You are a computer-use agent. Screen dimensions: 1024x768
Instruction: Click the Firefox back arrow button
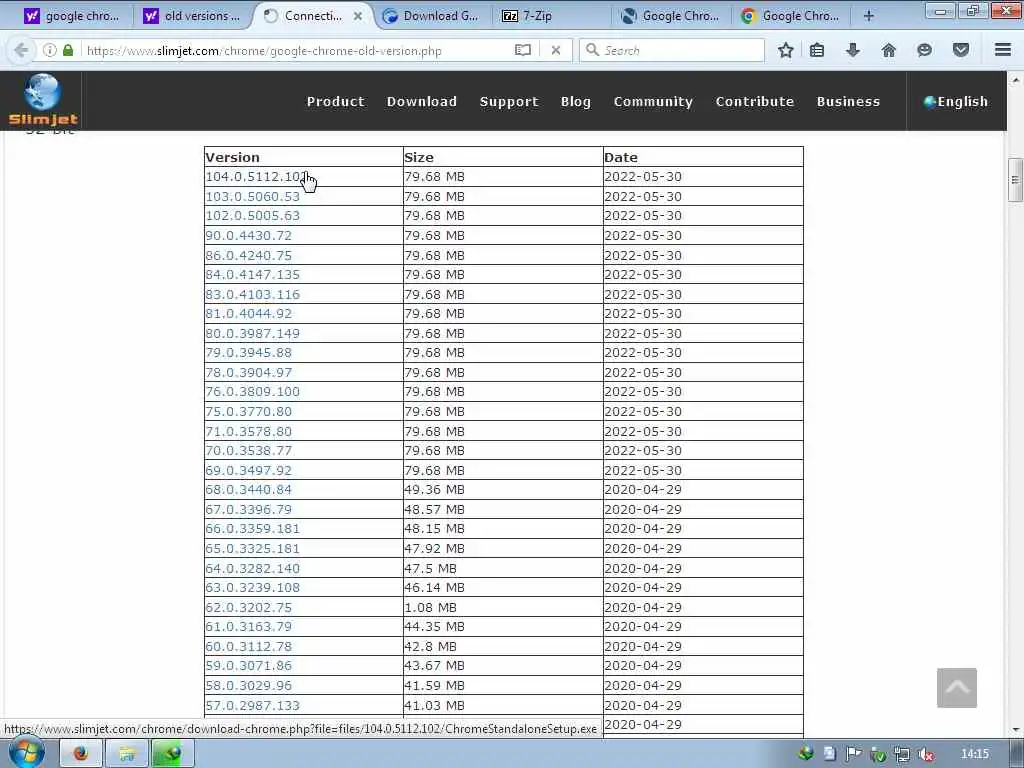(21, 50)
